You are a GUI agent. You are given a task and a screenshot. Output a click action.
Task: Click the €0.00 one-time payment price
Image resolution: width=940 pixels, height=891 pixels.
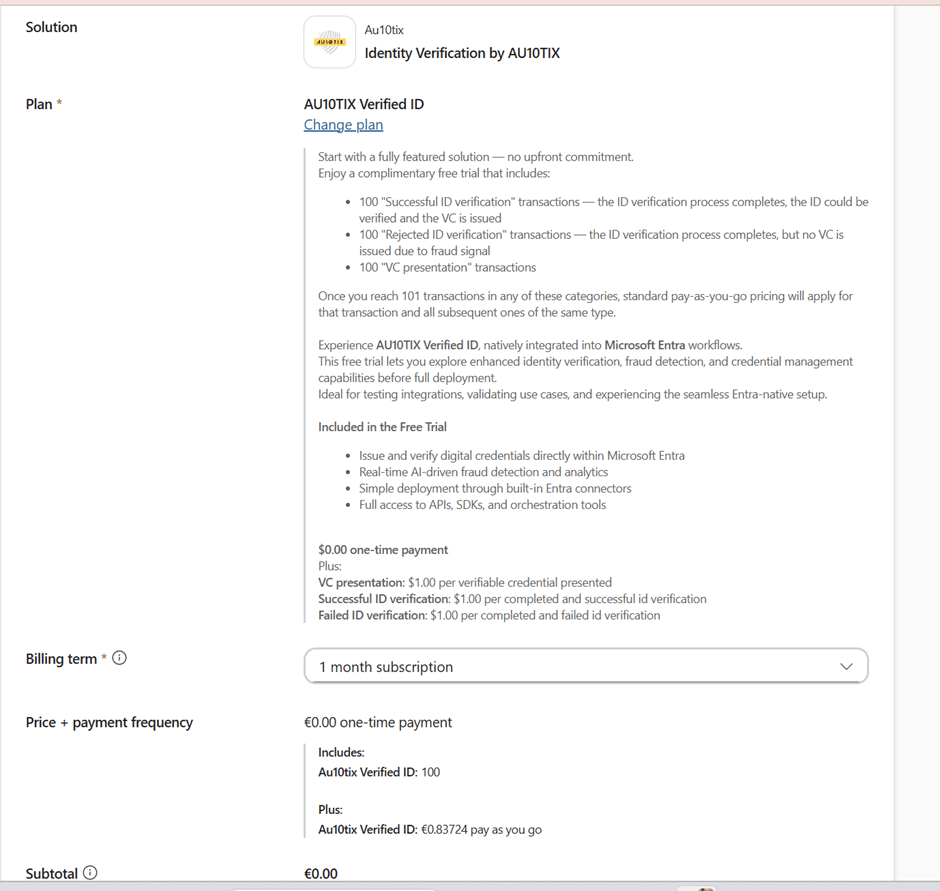378,722
